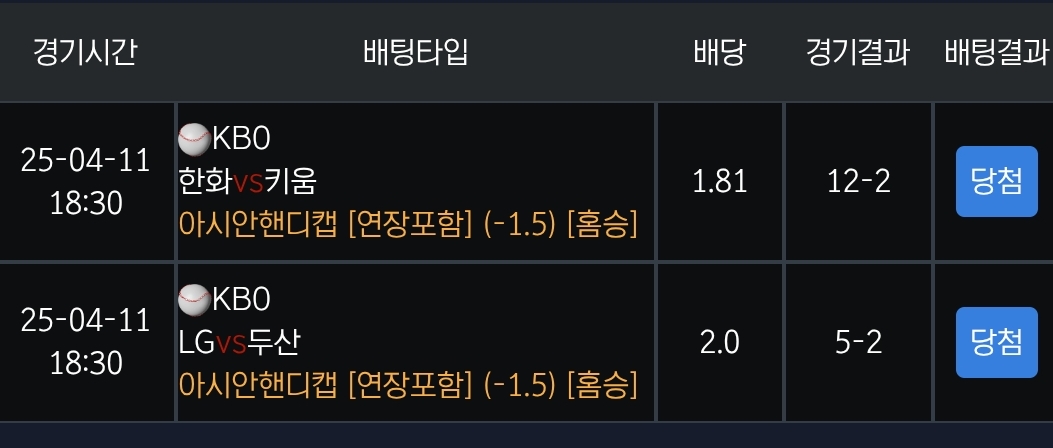Viewport: 1053px width, 448px height.
Task: Click the KBO league label above 한화vs키움
Action: pyautogui.click(x=241, y=136)
